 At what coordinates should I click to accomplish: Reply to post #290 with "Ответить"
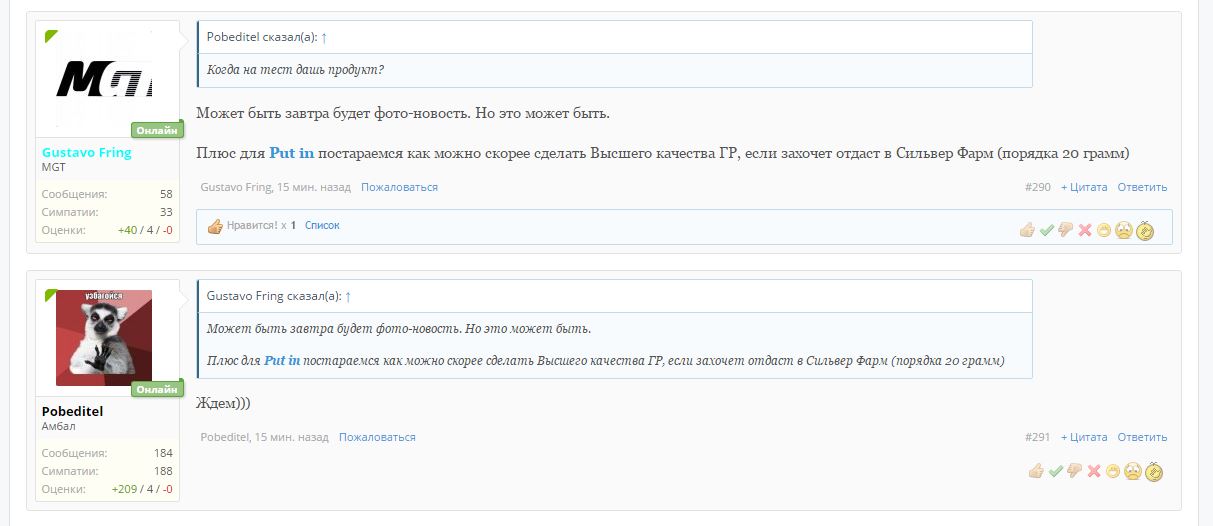(1142, 187)
